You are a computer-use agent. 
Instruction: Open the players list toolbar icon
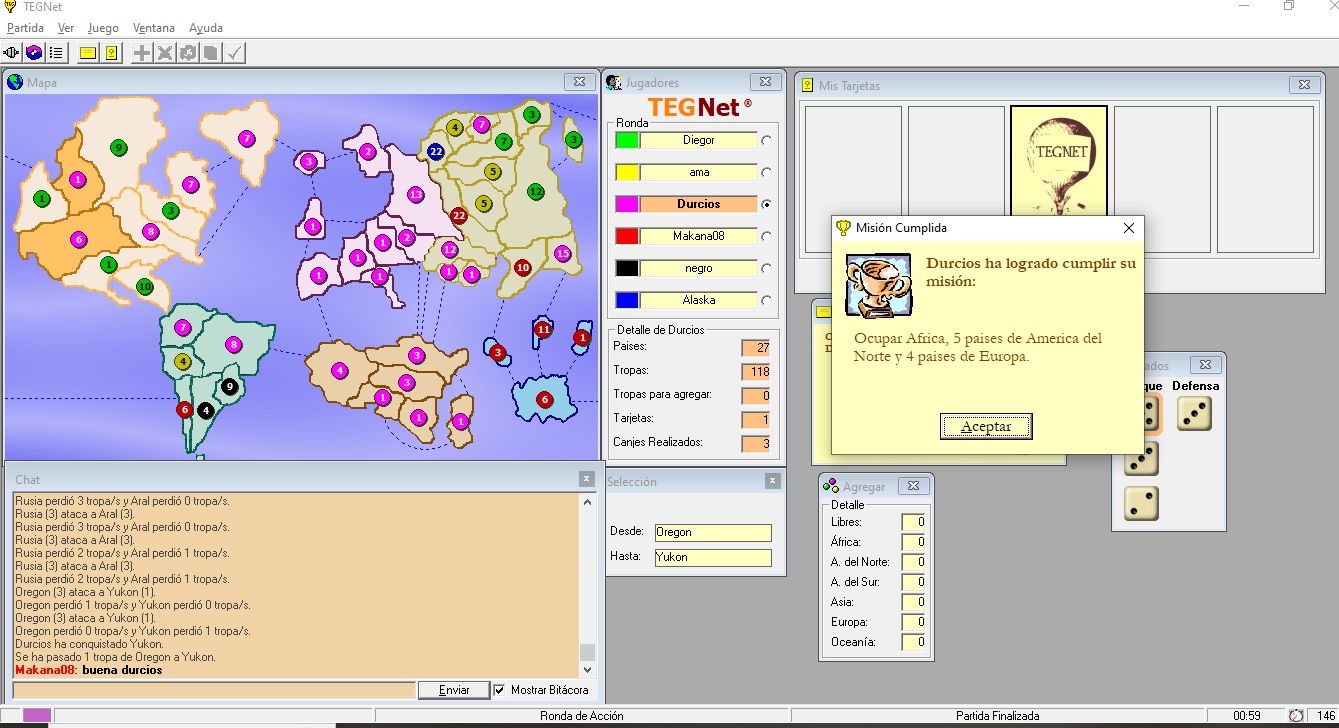pyautogui.click(x=56, y=53)
